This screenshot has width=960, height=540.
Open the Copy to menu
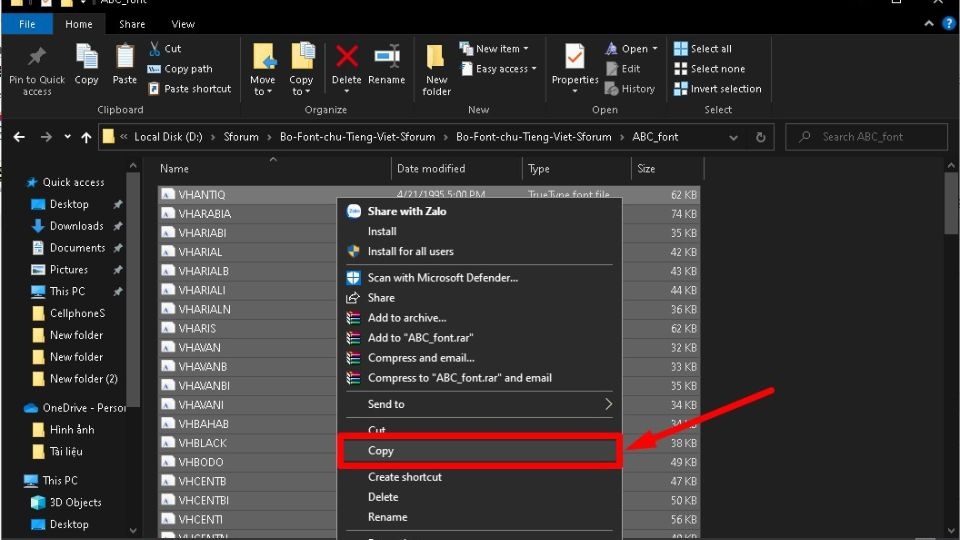(301, 69)
